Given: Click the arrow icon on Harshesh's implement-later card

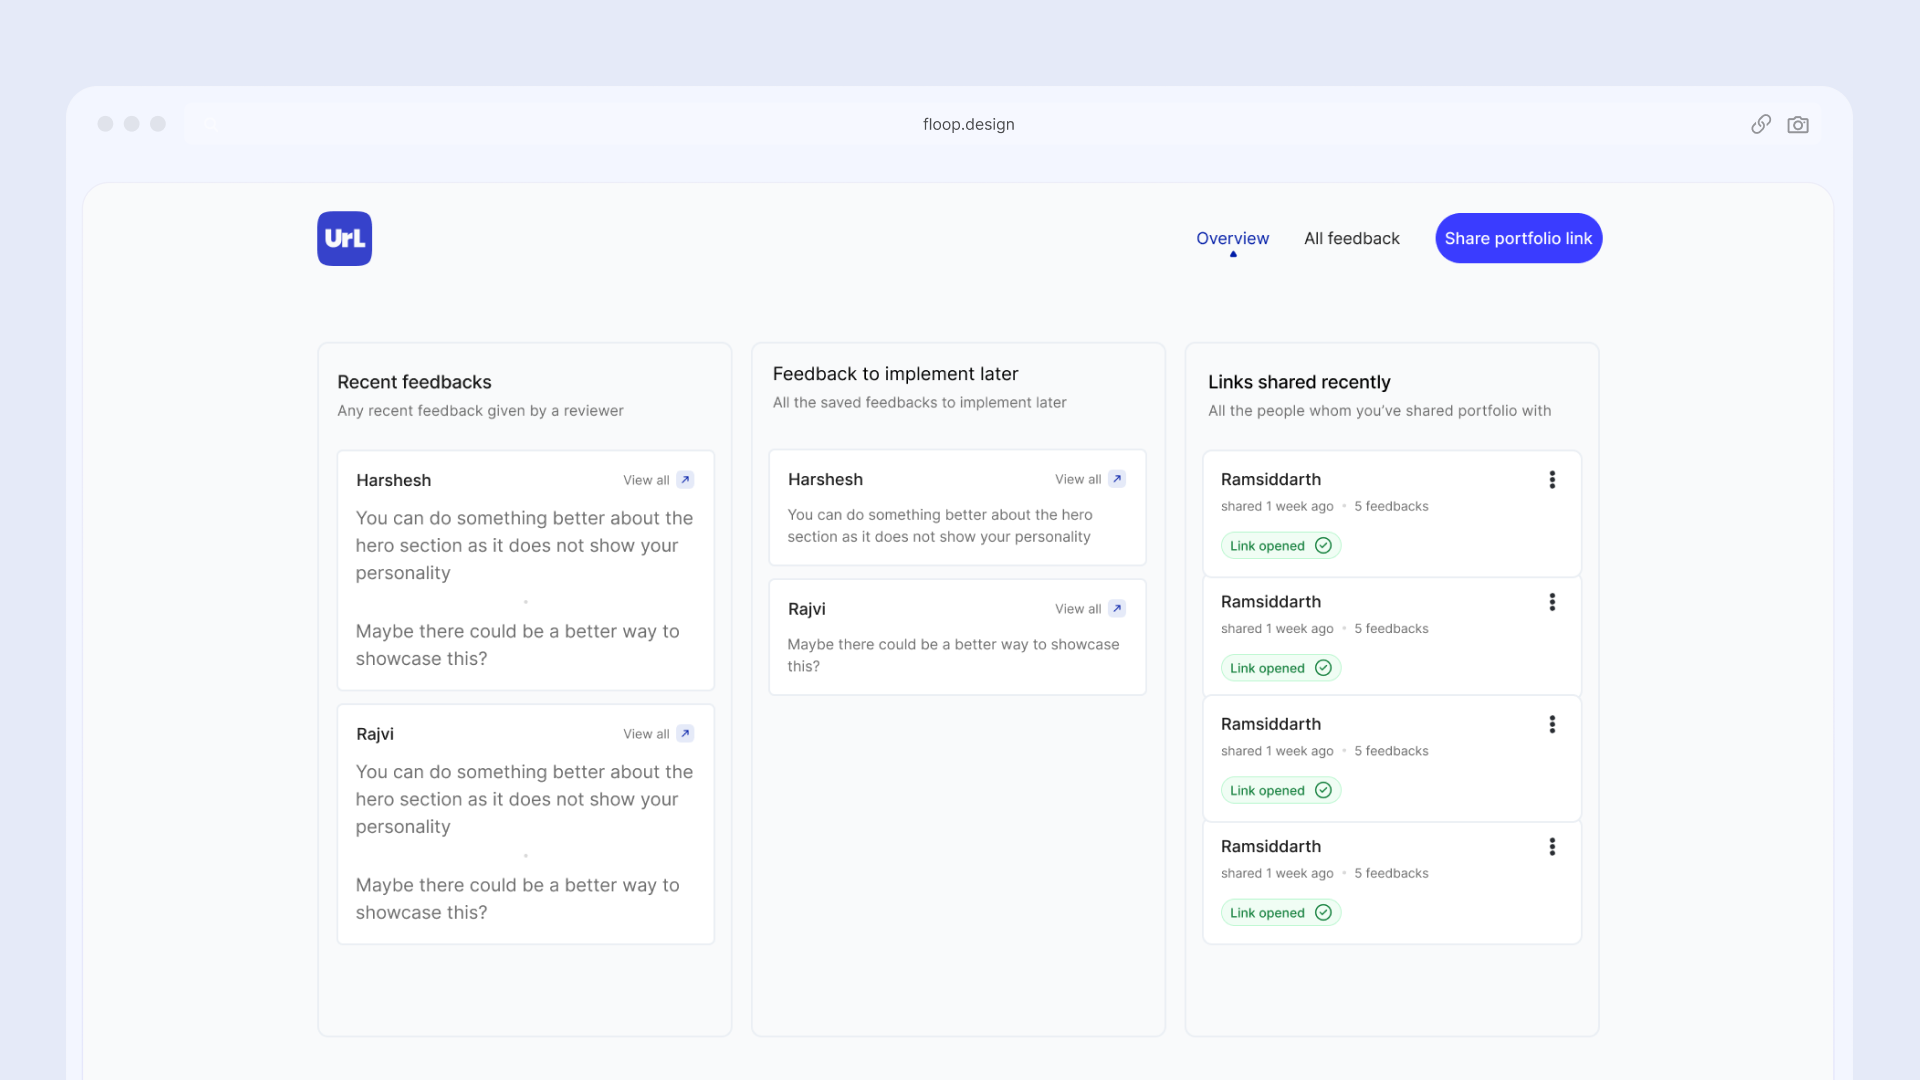Looking at the screenshot, I should [1117, 479].
